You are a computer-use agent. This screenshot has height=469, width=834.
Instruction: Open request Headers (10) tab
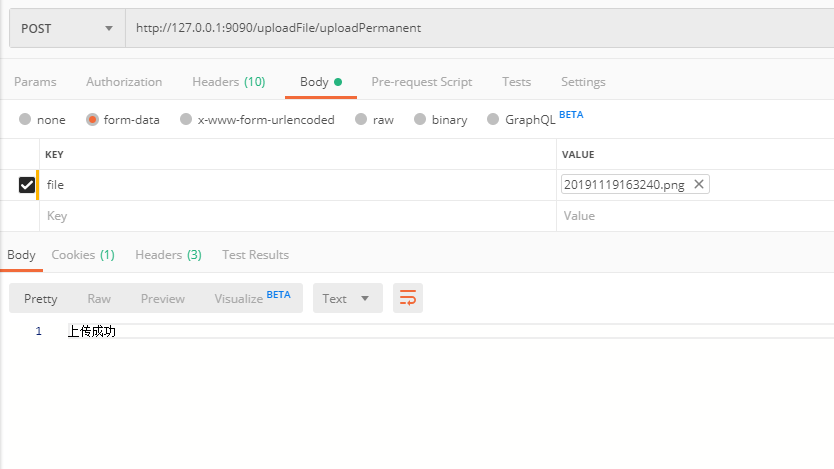coord(229,82)
